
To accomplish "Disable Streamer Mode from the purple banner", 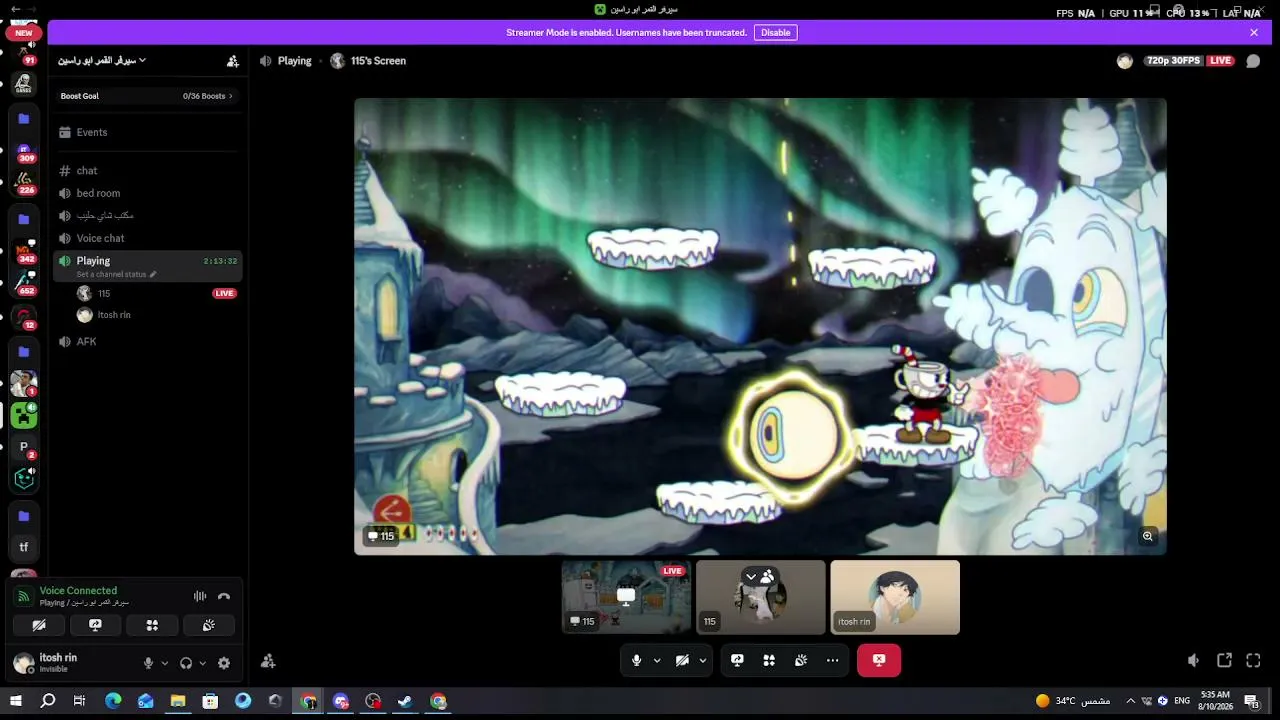I will (775, 32).
